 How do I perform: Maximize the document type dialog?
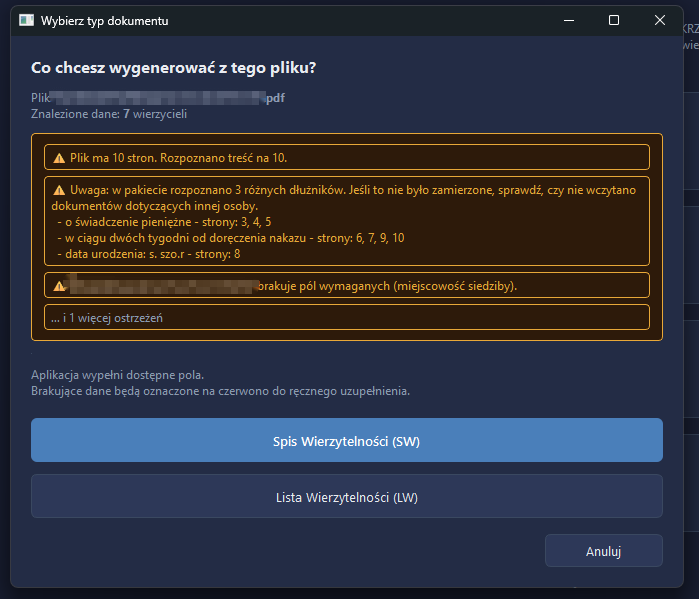(x=614, y=21)
